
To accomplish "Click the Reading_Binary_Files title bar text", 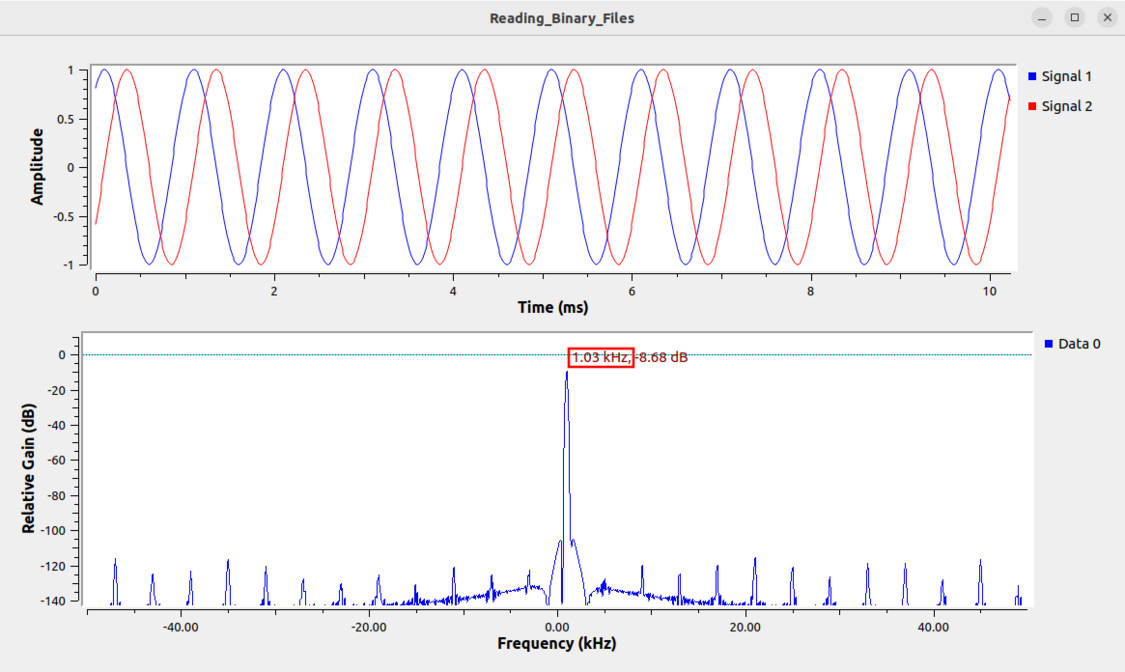I will pyautogui.click(x=562, y=17).
